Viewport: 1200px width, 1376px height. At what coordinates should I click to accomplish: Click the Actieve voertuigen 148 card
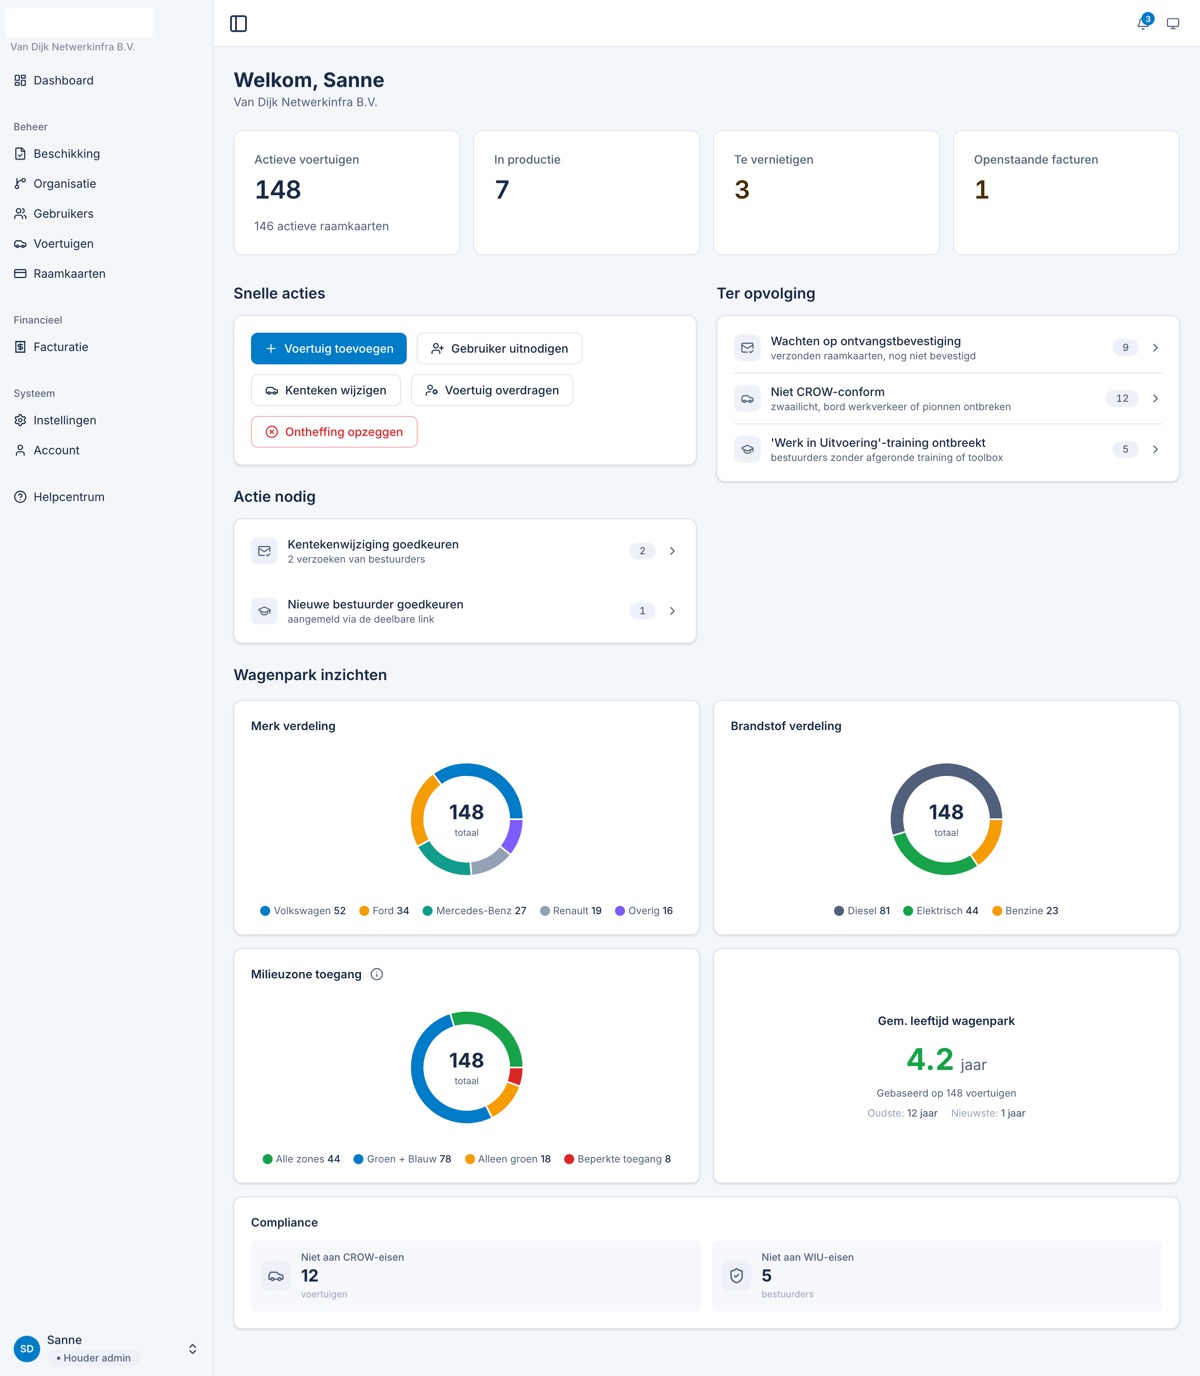pos(347,193)
